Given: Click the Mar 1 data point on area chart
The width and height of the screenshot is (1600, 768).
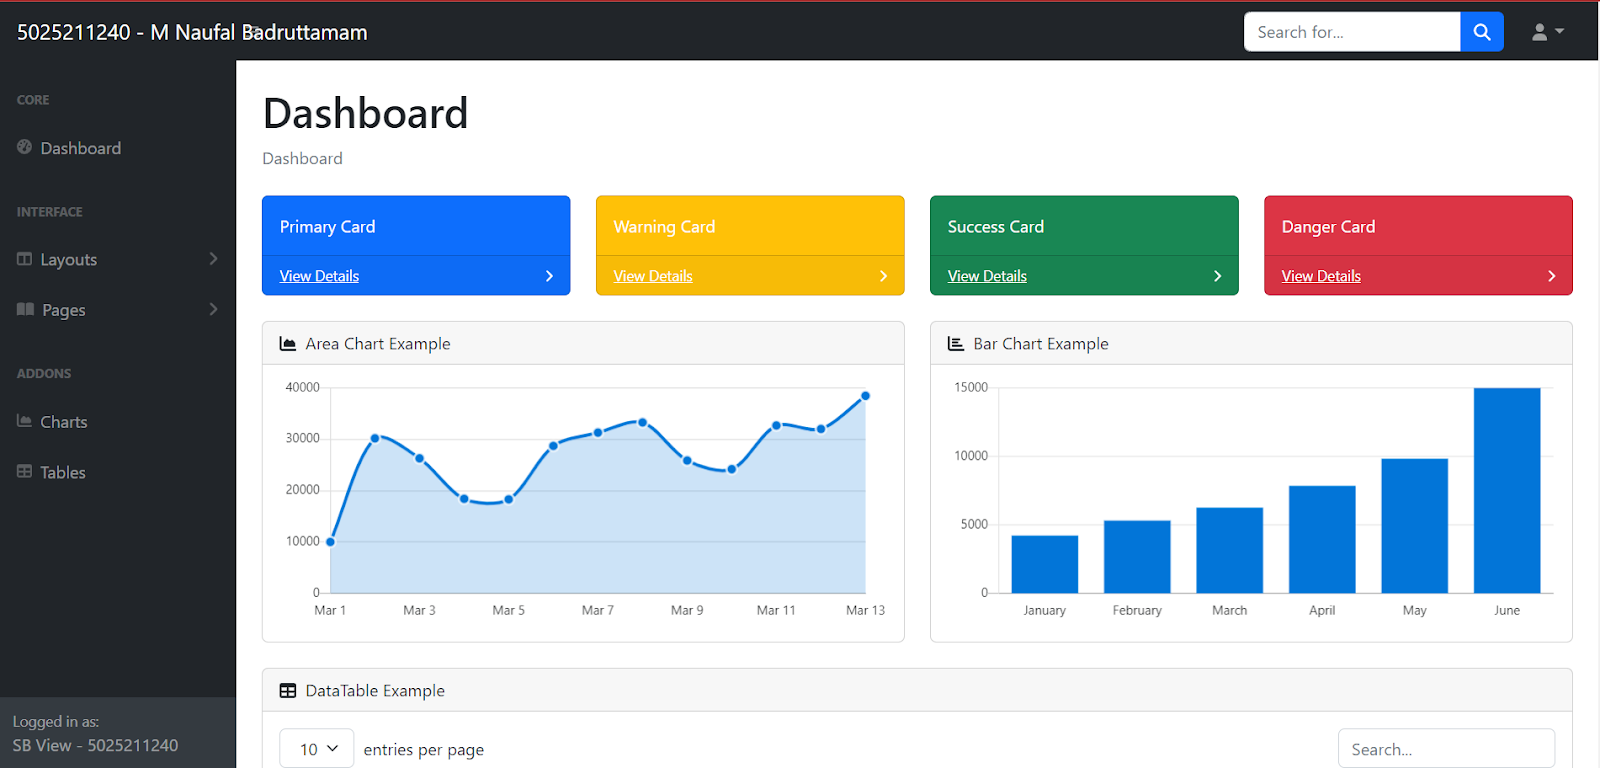Looking at the screenshot, I should (330, 542).
